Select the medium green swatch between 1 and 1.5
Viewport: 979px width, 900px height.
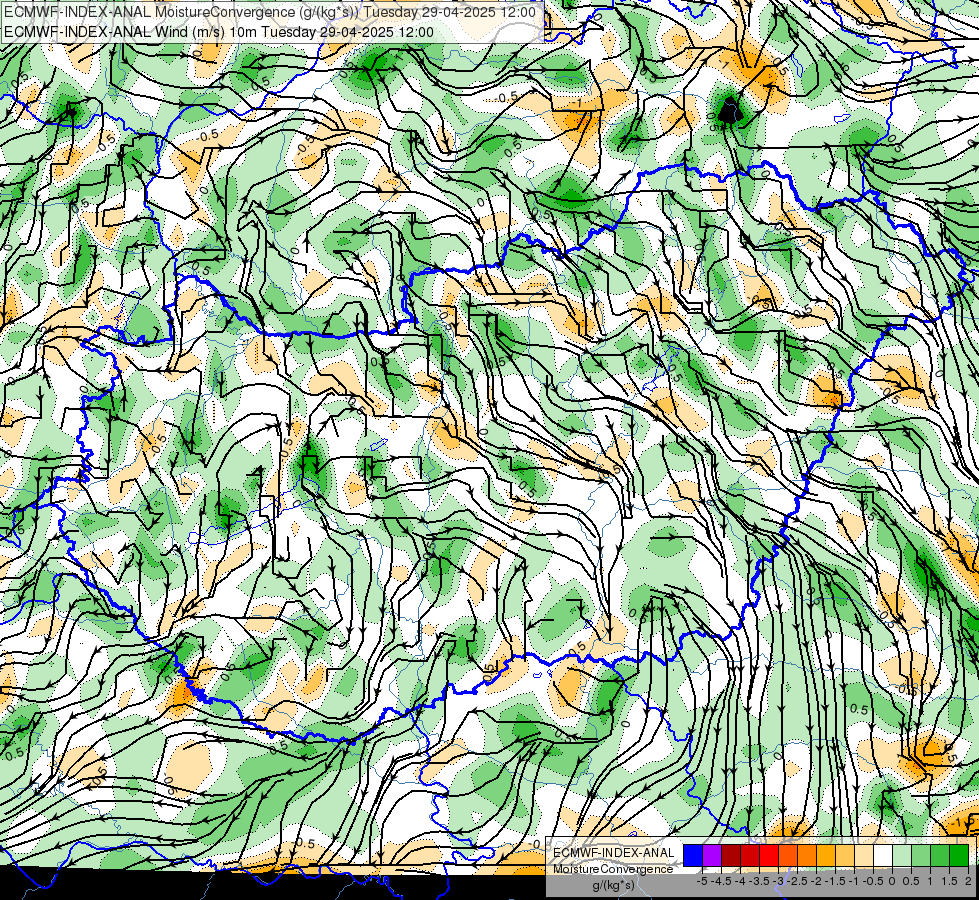pos(940,855)
